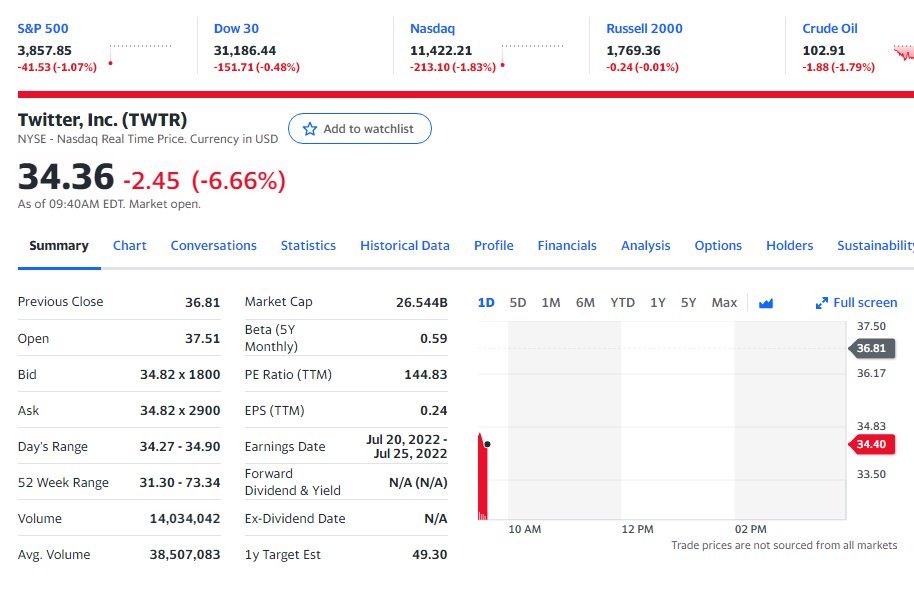Click the Forward Dividend & Yield label
The height and width of the screenshot is (591, 914).
(293, 482)
